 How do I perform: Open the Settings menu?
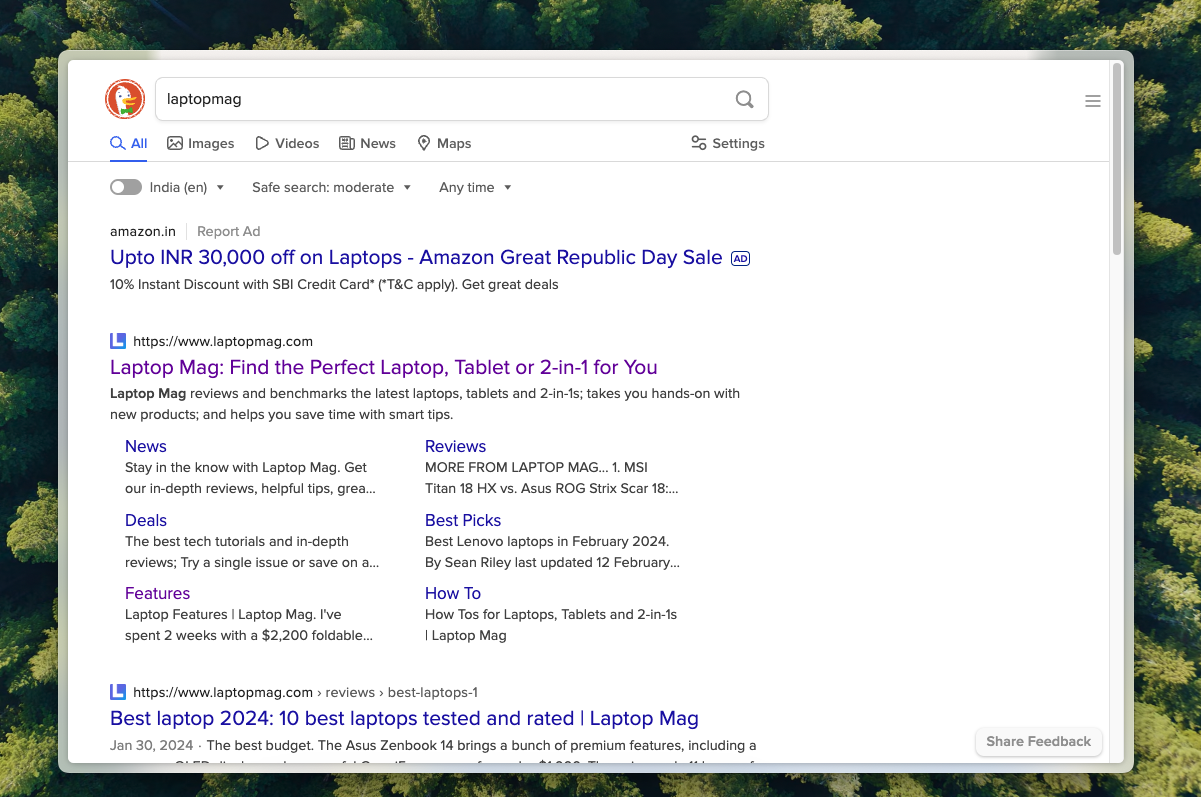click(x=728, y=143)
